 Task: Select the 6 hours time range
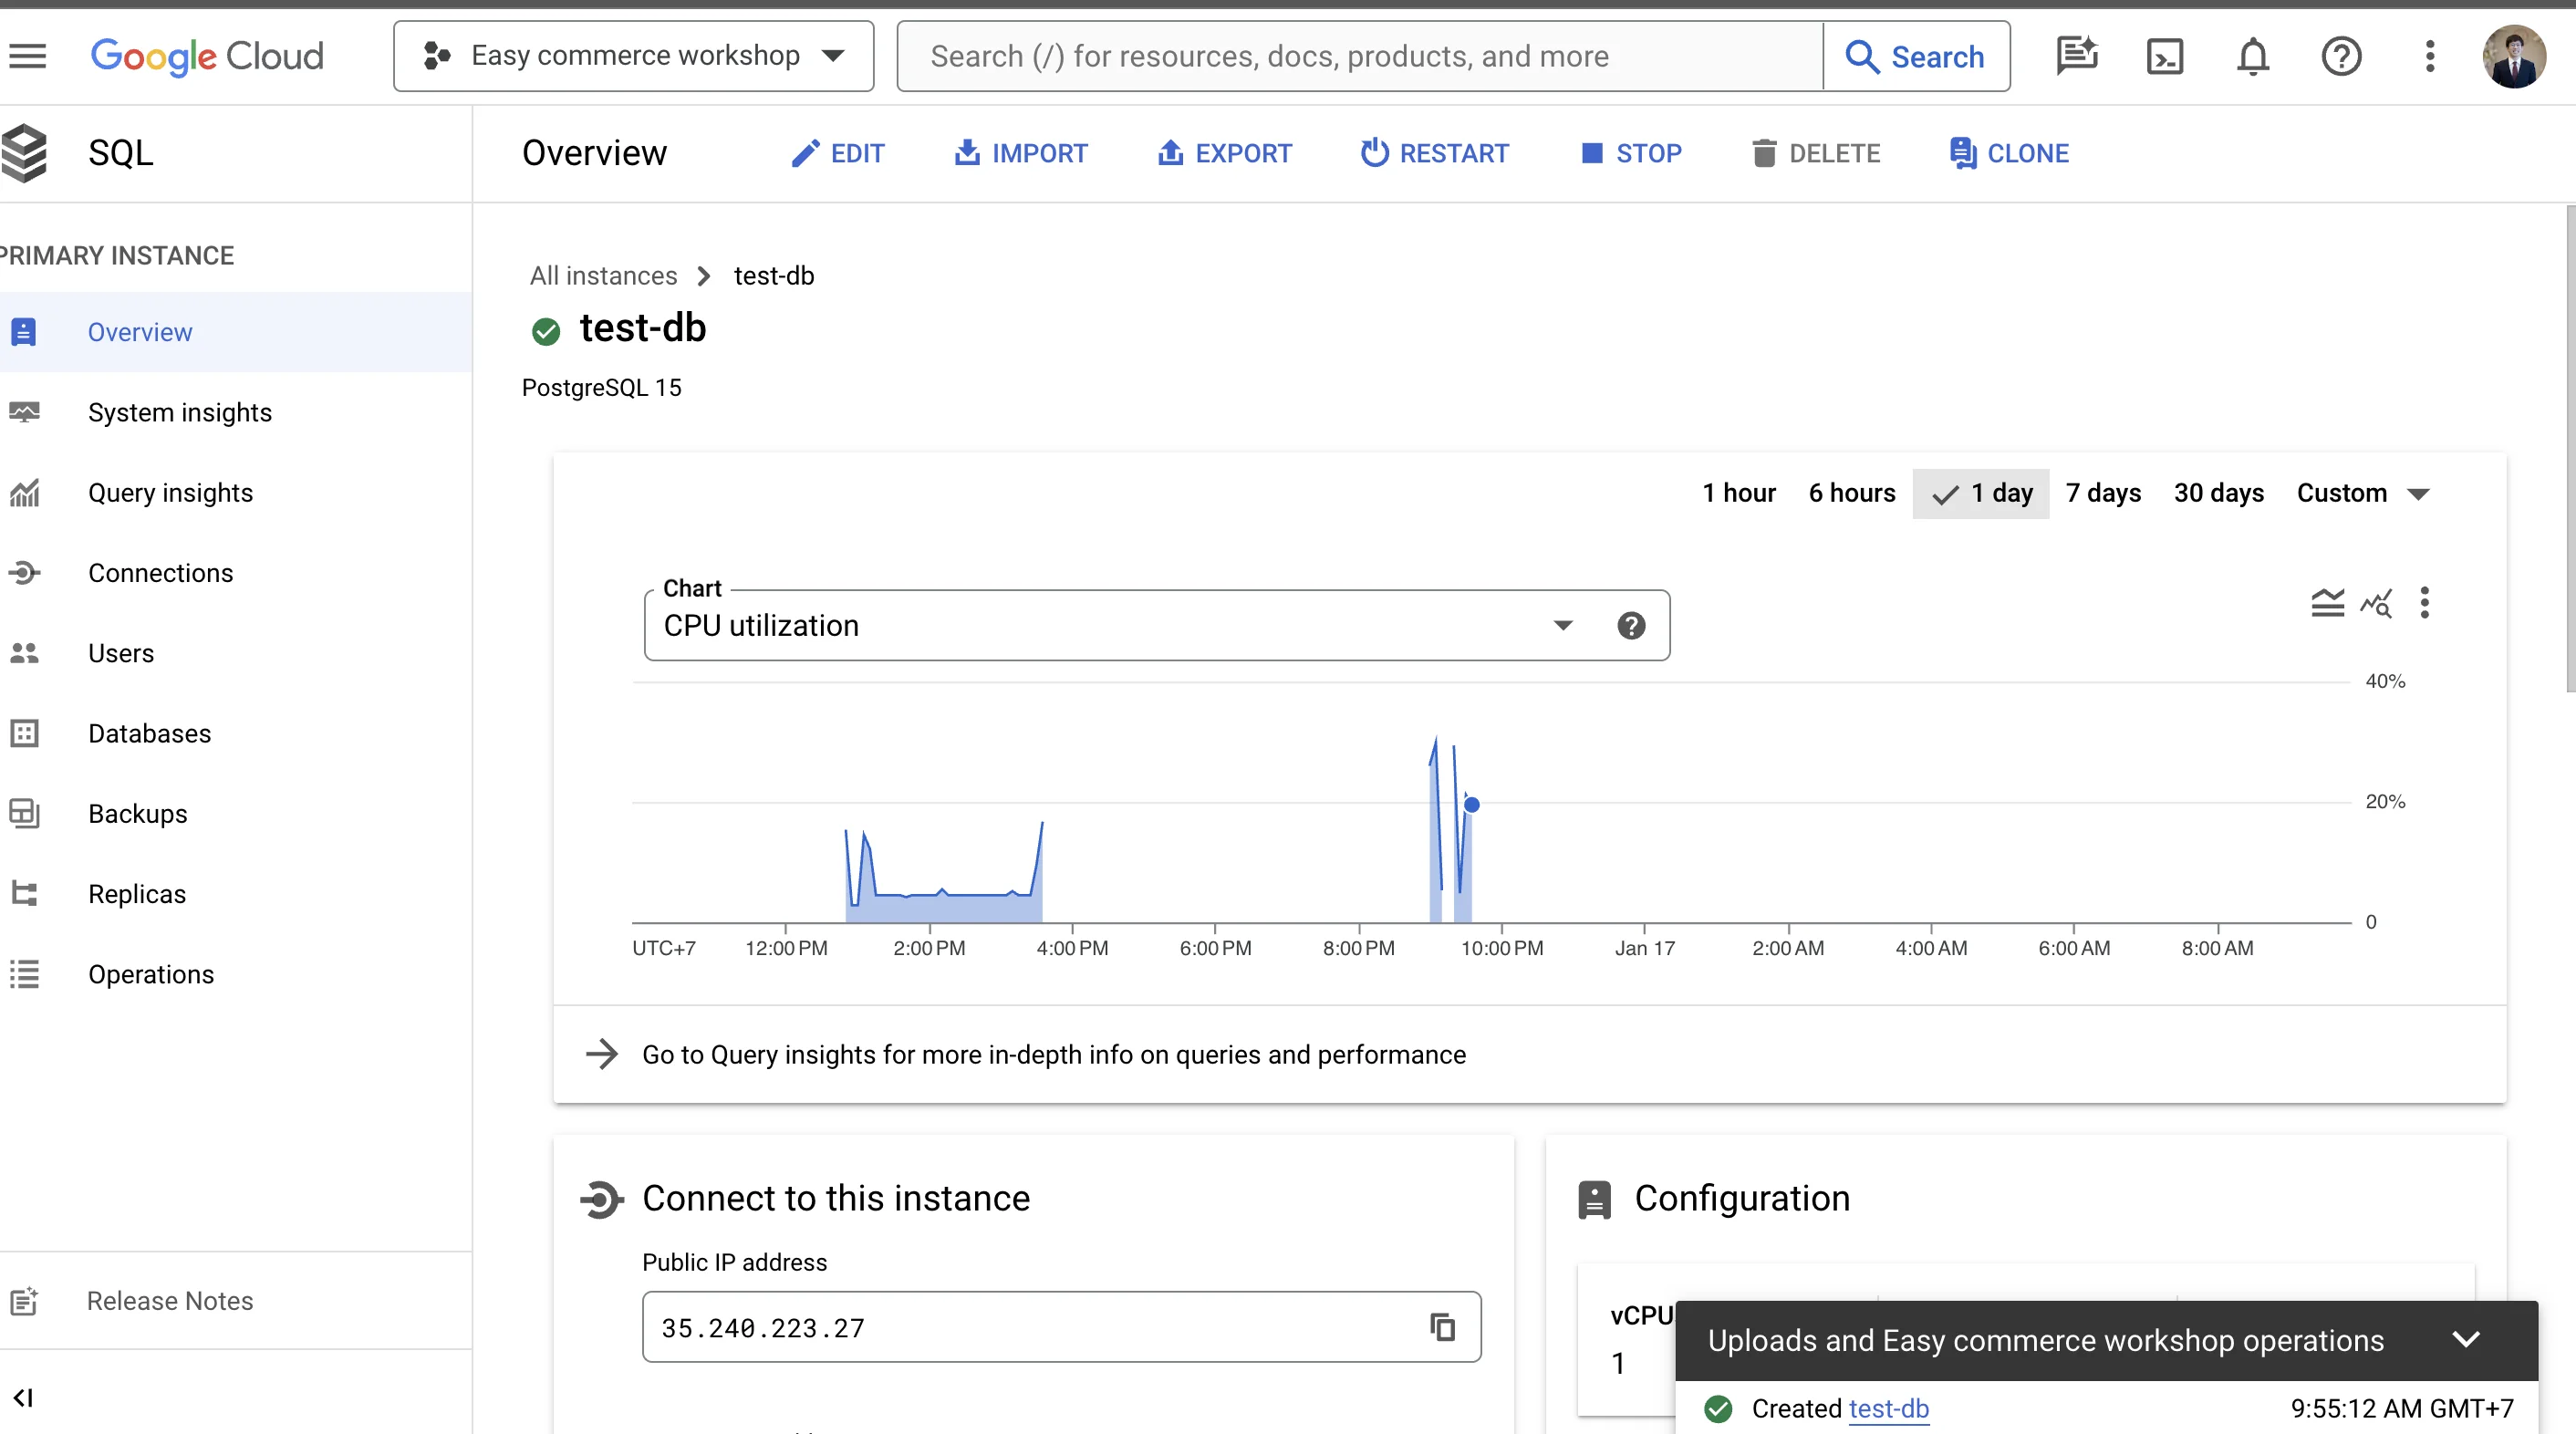pyautogui.click(x=1852, y=493)
